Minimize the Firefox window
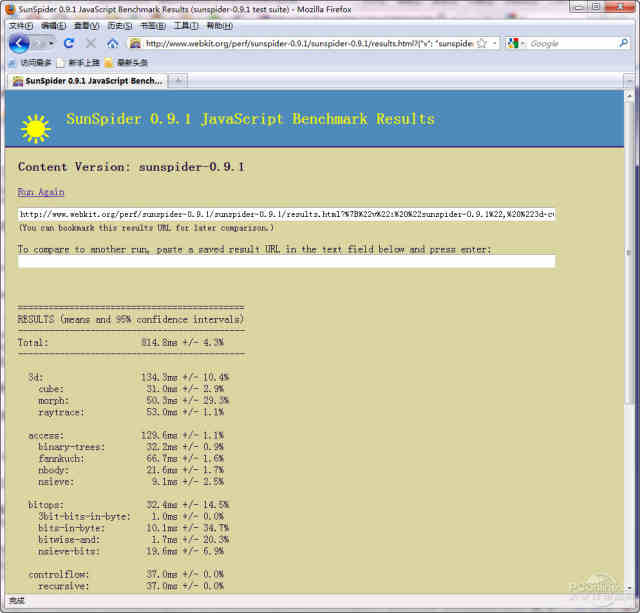The width and height of the screenshot is (640, 613). (x=579, y=6)
